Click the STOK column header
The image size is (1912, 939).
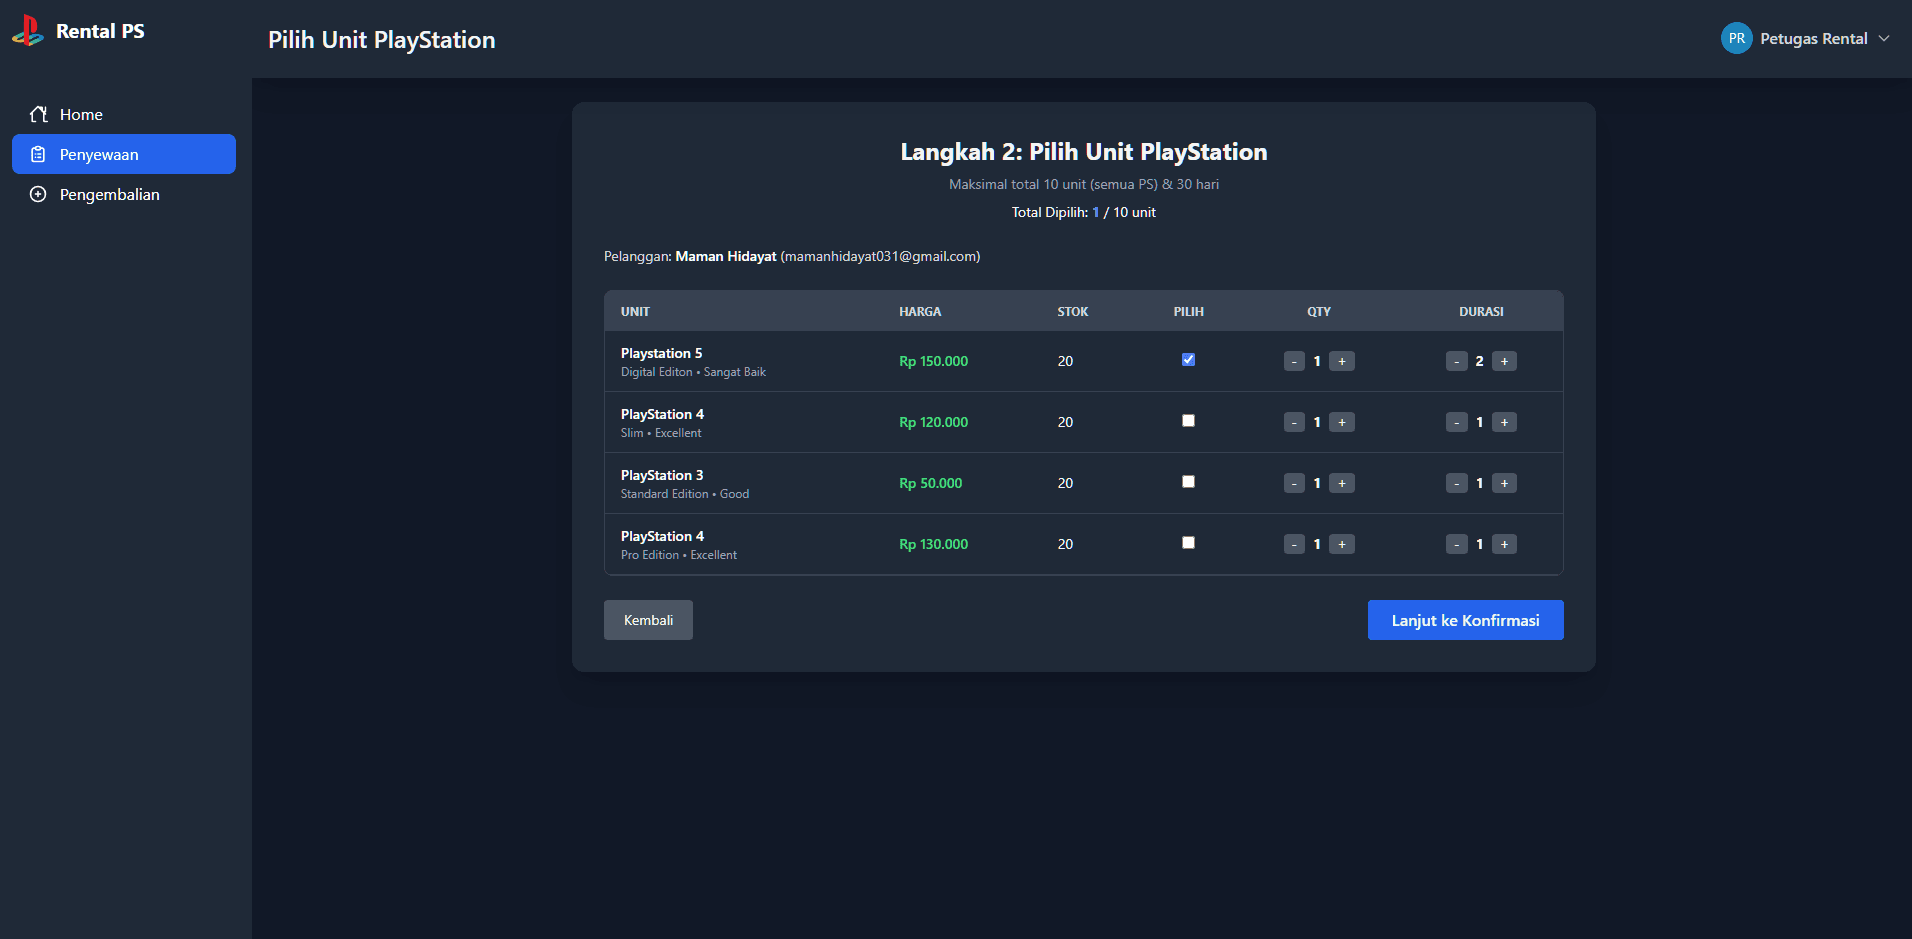(x=1073, y=311)
